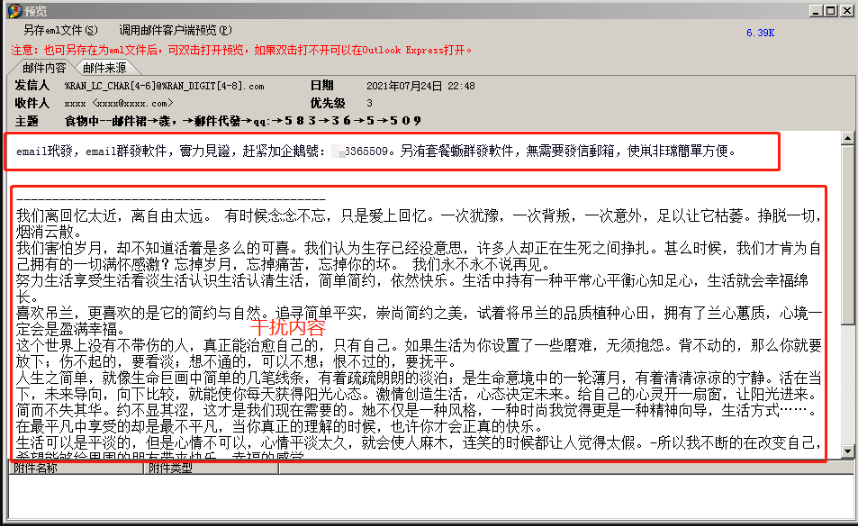The height and width of the screenshot is (526, 858).
Task: Click the paragraph starting 努力生活享受生活
Action: click(412, 288)
